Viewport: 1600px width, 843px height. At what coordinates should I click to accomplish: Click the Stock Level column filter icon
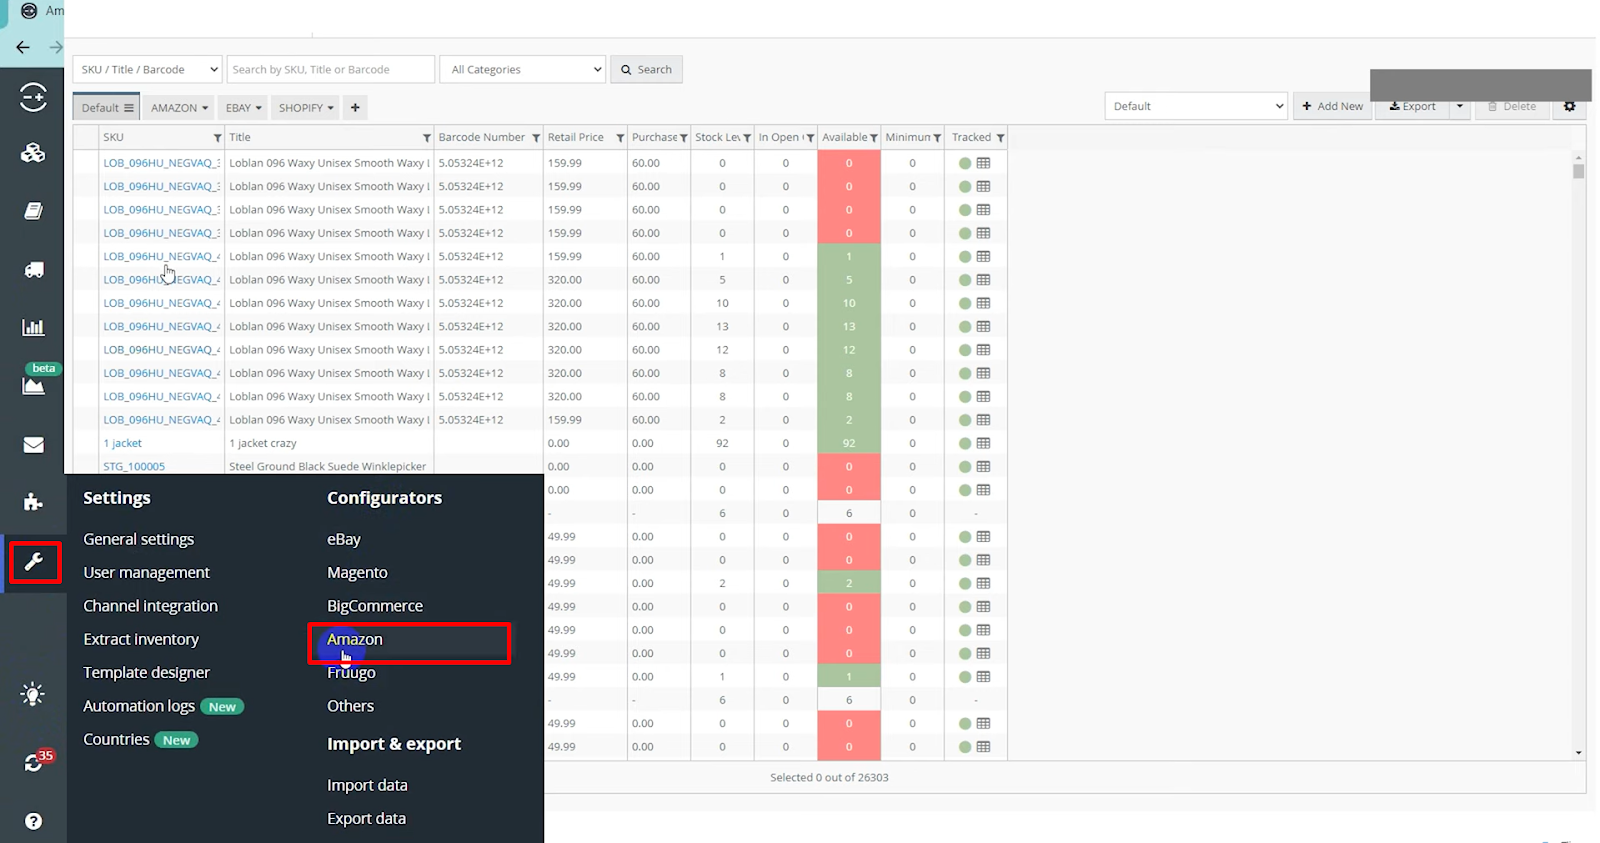click(x=747, y=138)
